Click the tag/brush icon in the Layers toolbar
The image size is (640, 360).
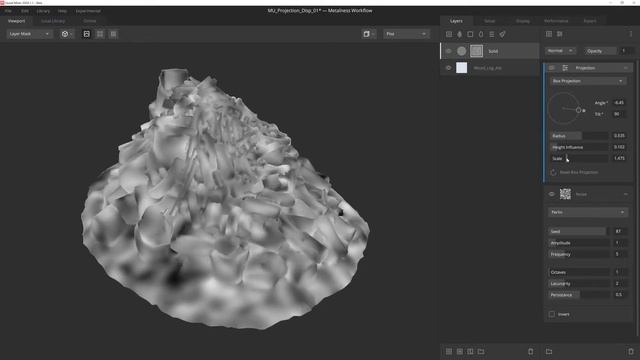502,34
